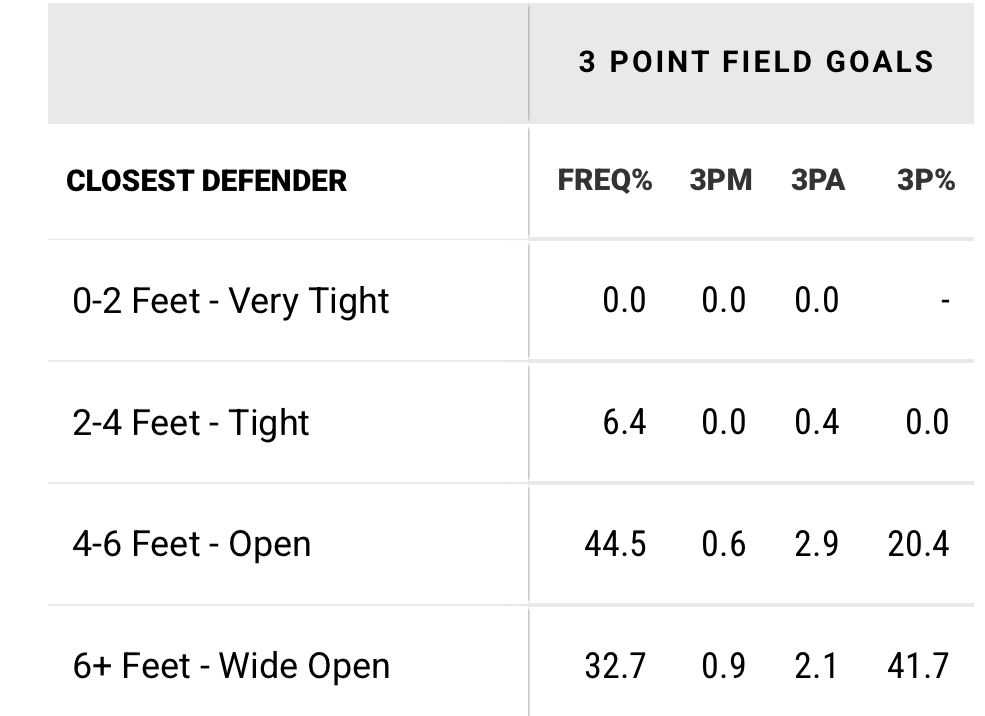Select the 4-6 Feet - Open row
Image resolution: width=985 pixels, height=716 pixels.
click(192, 545)
